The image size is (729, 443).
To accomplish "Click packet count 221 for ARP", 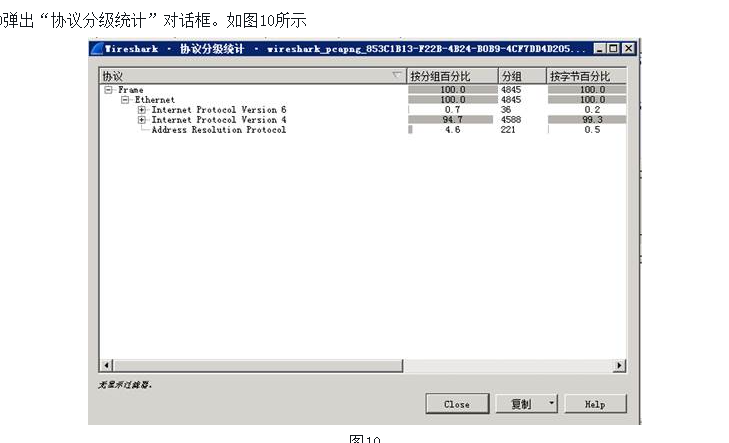I will click(508, 130).
